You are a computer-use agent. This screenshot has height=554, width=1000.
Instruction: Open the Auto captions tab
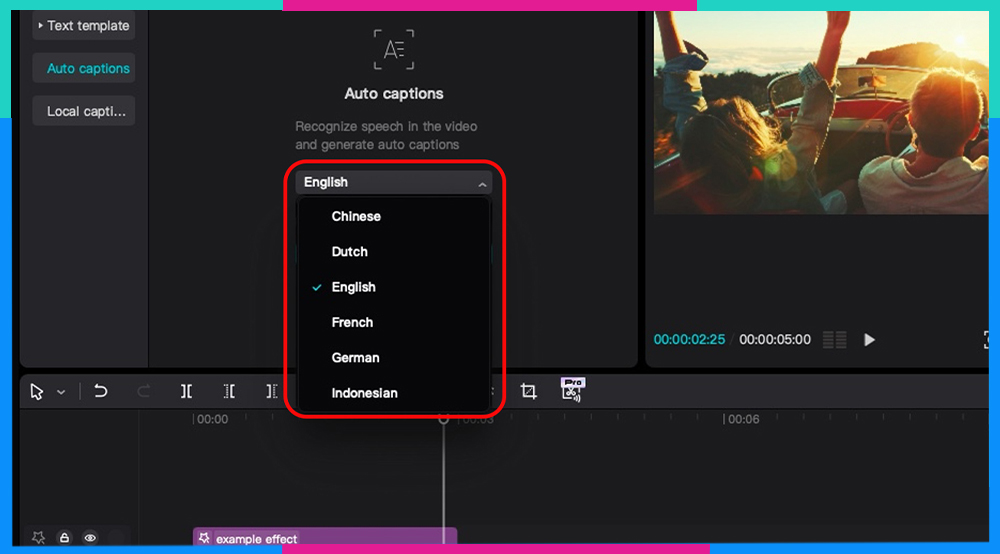[x=88, y=68]
